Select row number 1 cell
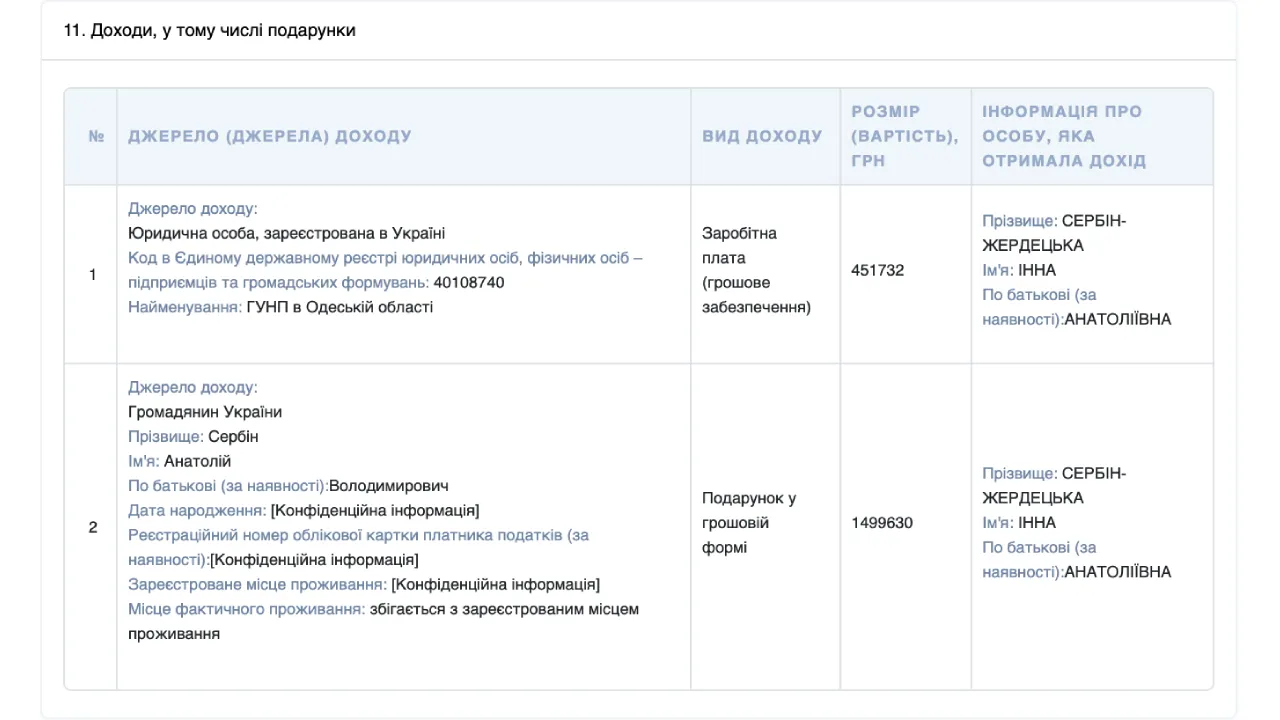The height and width of the screenshot is (720, 1280). 93,274
